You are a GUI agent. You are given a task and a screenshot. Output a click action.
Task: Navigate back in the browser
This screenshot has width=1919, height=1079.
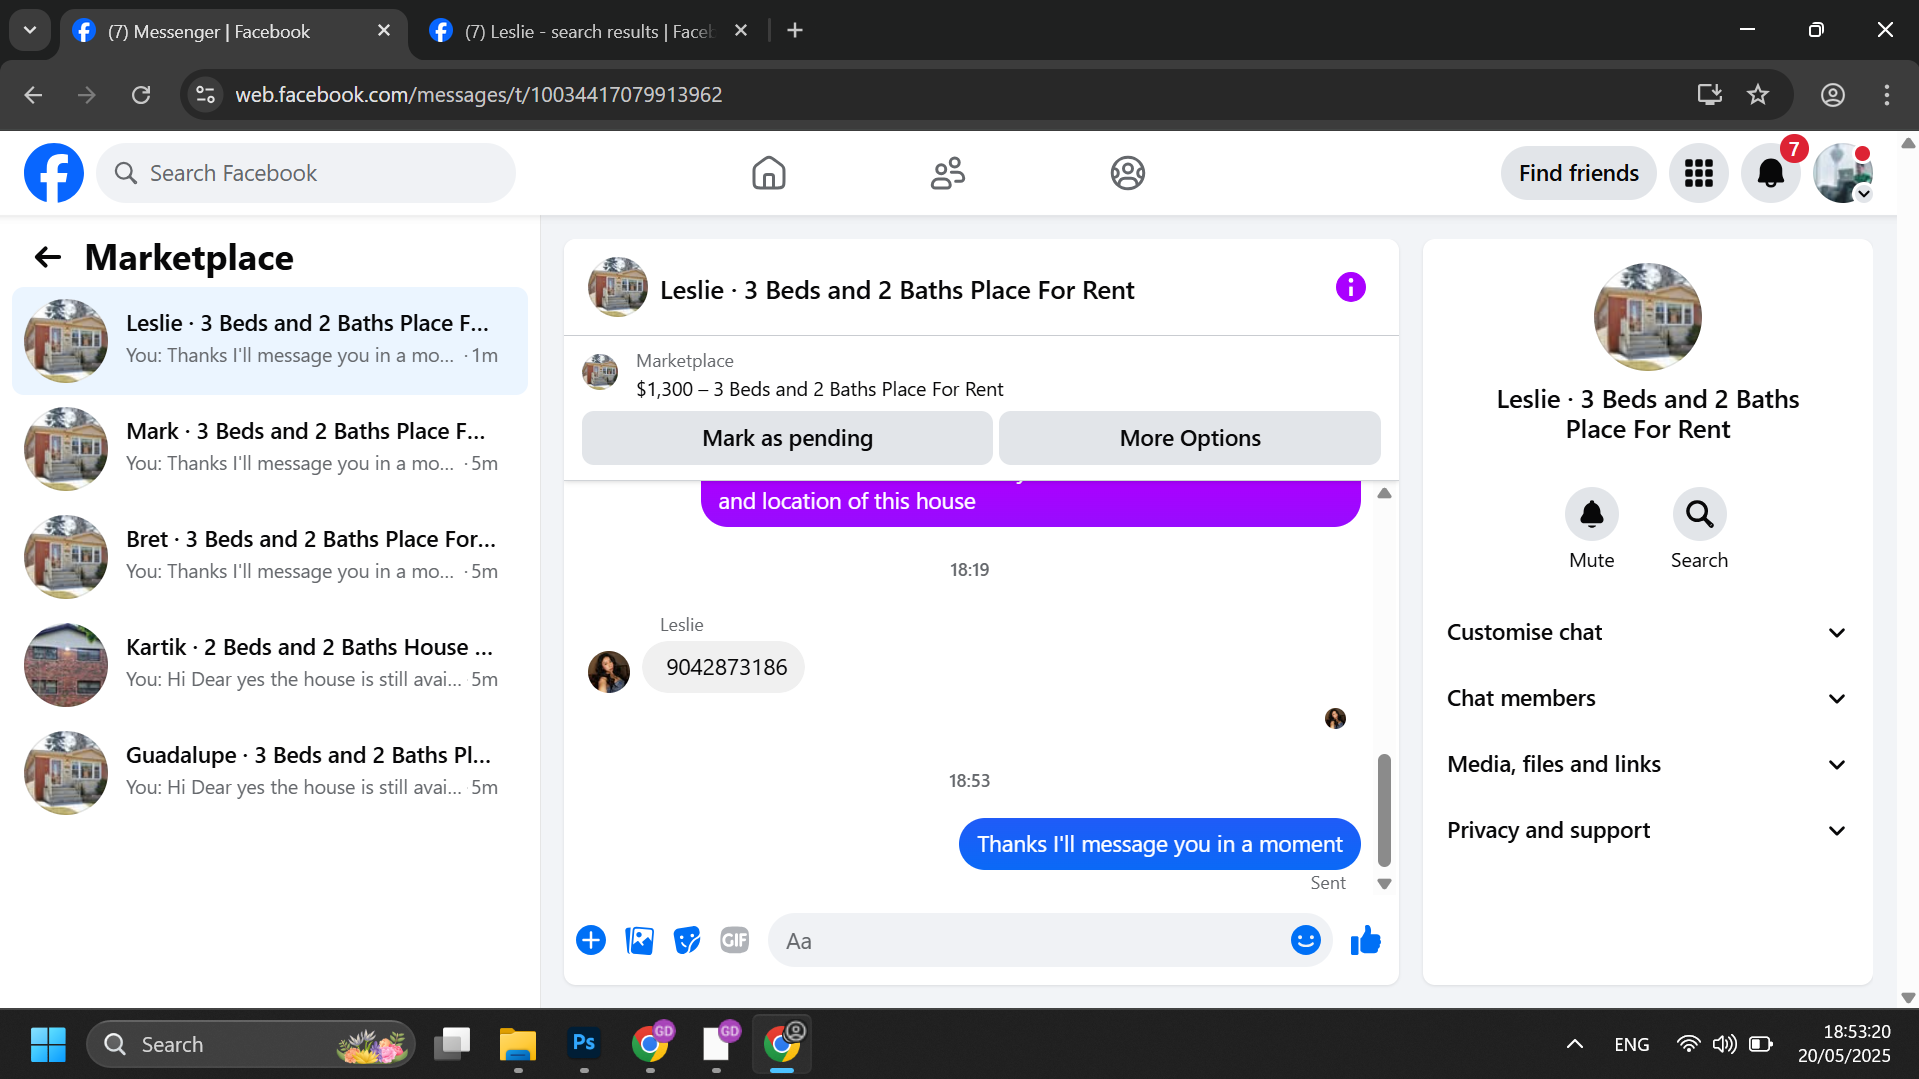pyautogui.click(x=33, y=95)
